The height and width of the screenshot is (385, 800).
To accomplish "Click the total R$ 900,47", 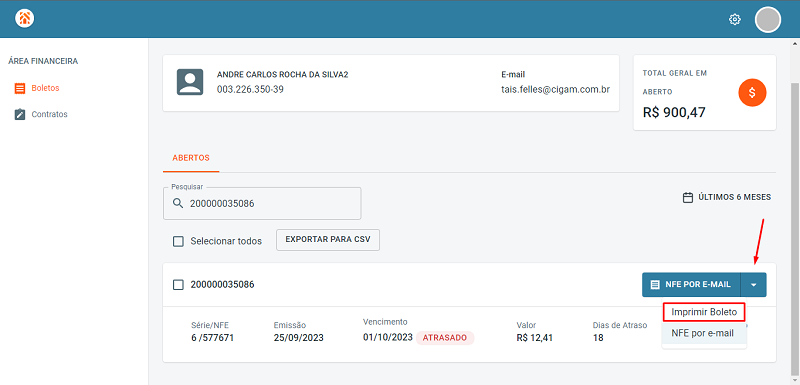I will [x=674, y=112].
